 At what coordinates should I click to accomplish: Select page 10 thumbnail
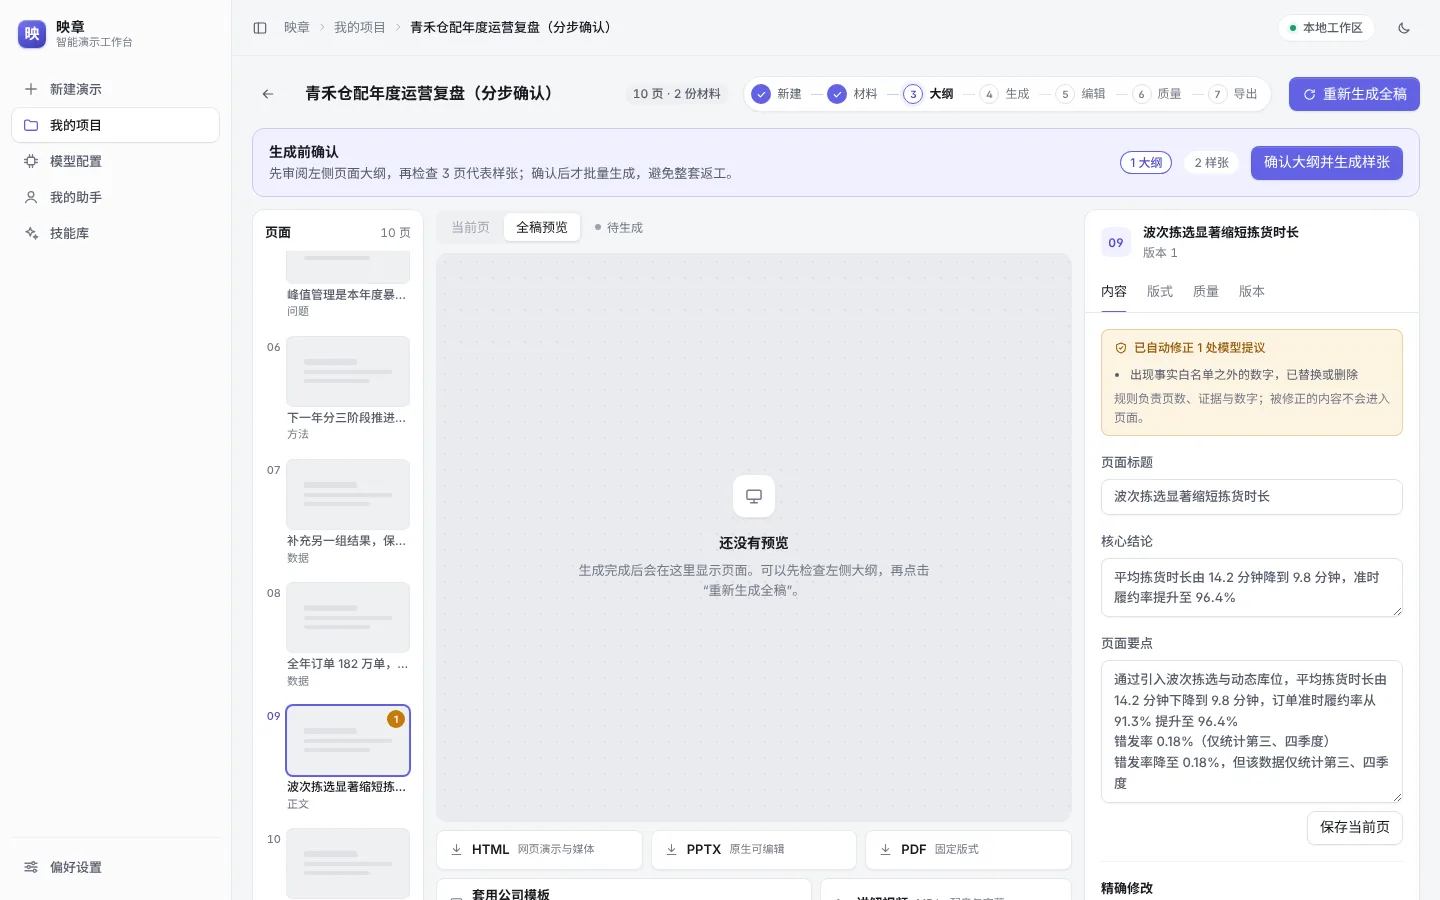coord(348,863)
